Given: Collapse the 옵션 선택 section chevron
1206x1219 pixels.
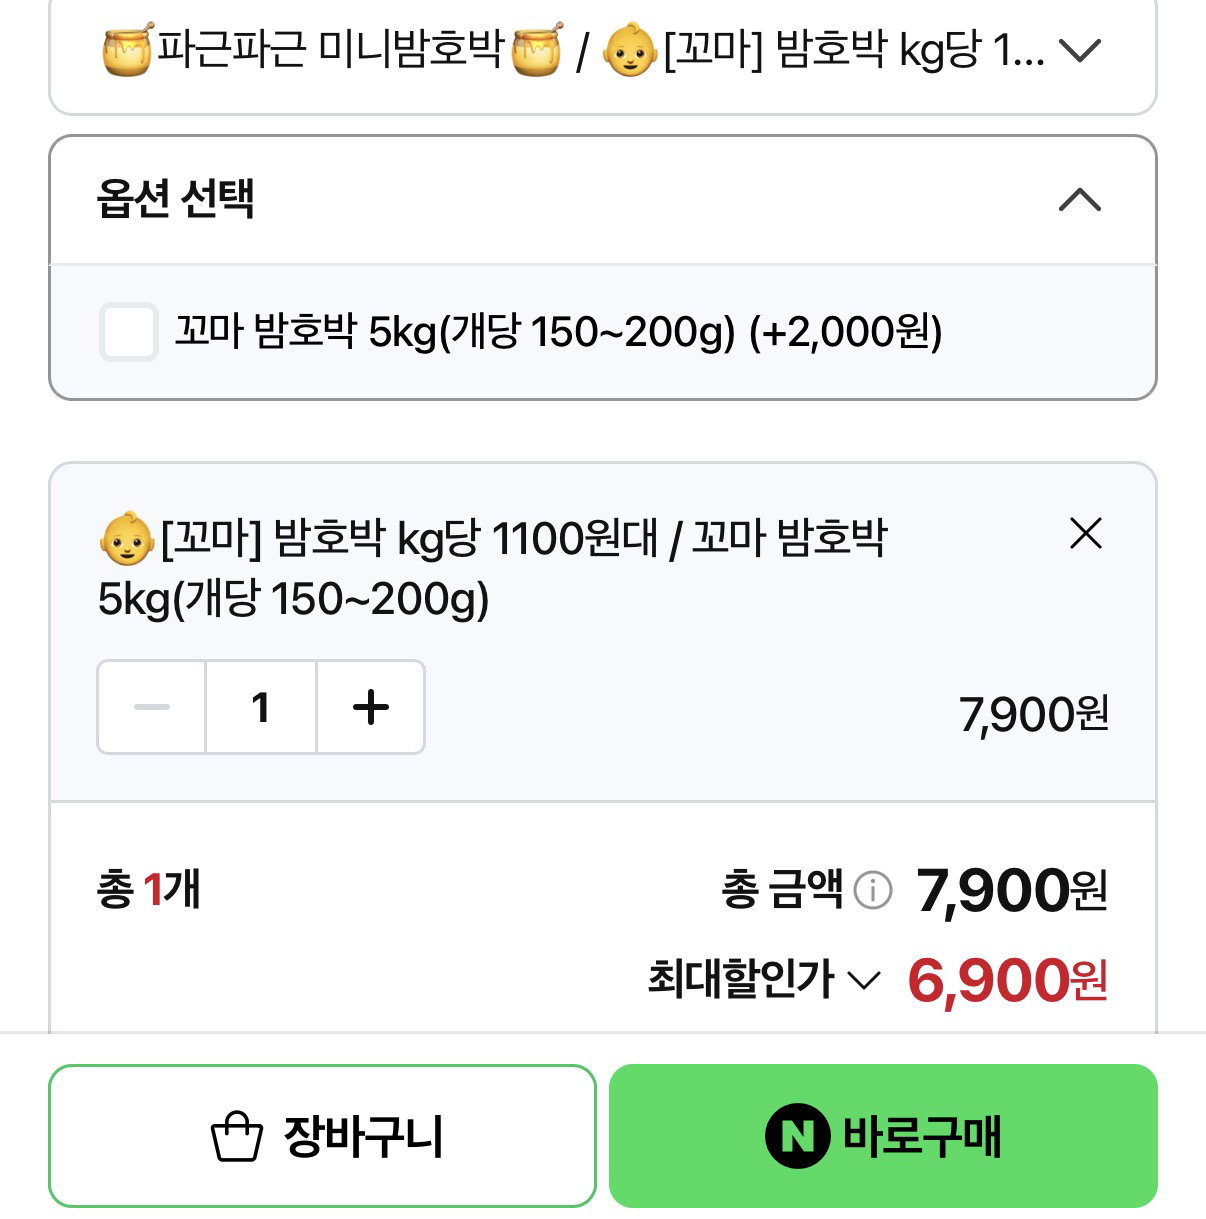Looking at the screenshot, I should click(x=1080, y=200).
